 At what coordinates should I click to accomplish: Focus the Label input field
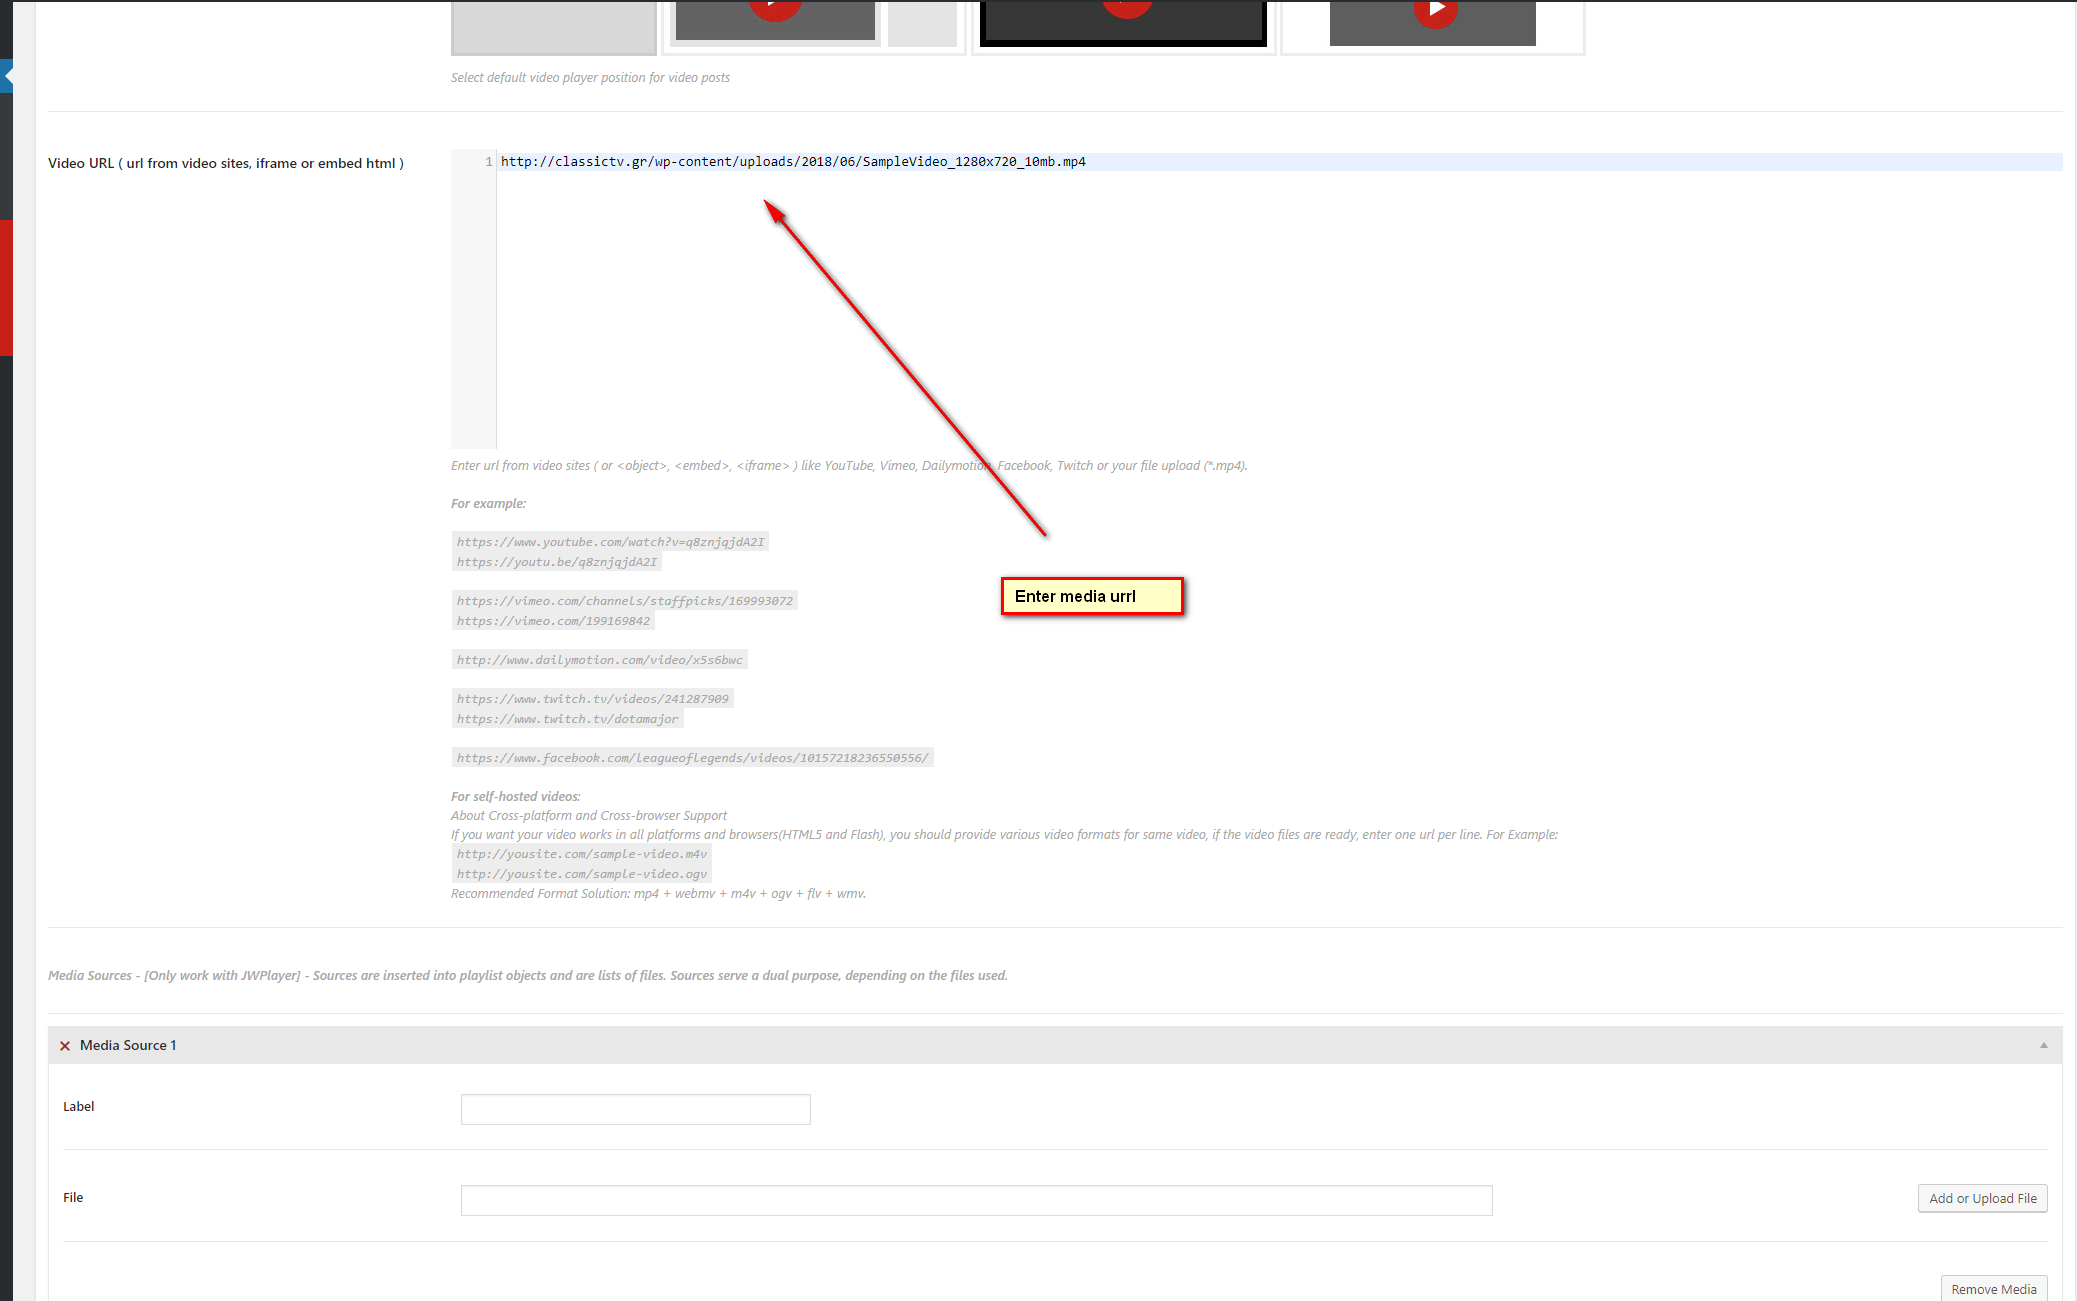pos(635,1109)
